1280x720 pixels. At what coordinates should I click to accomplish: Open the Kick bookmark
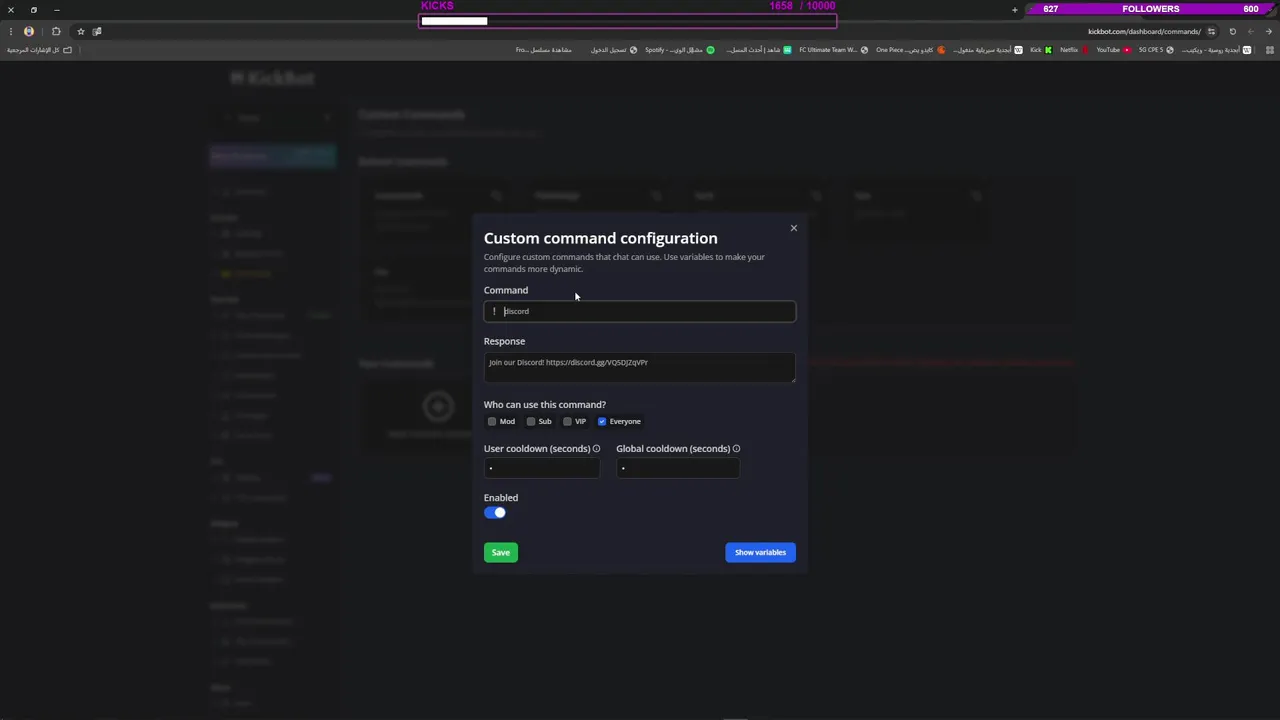point(1041,50)
